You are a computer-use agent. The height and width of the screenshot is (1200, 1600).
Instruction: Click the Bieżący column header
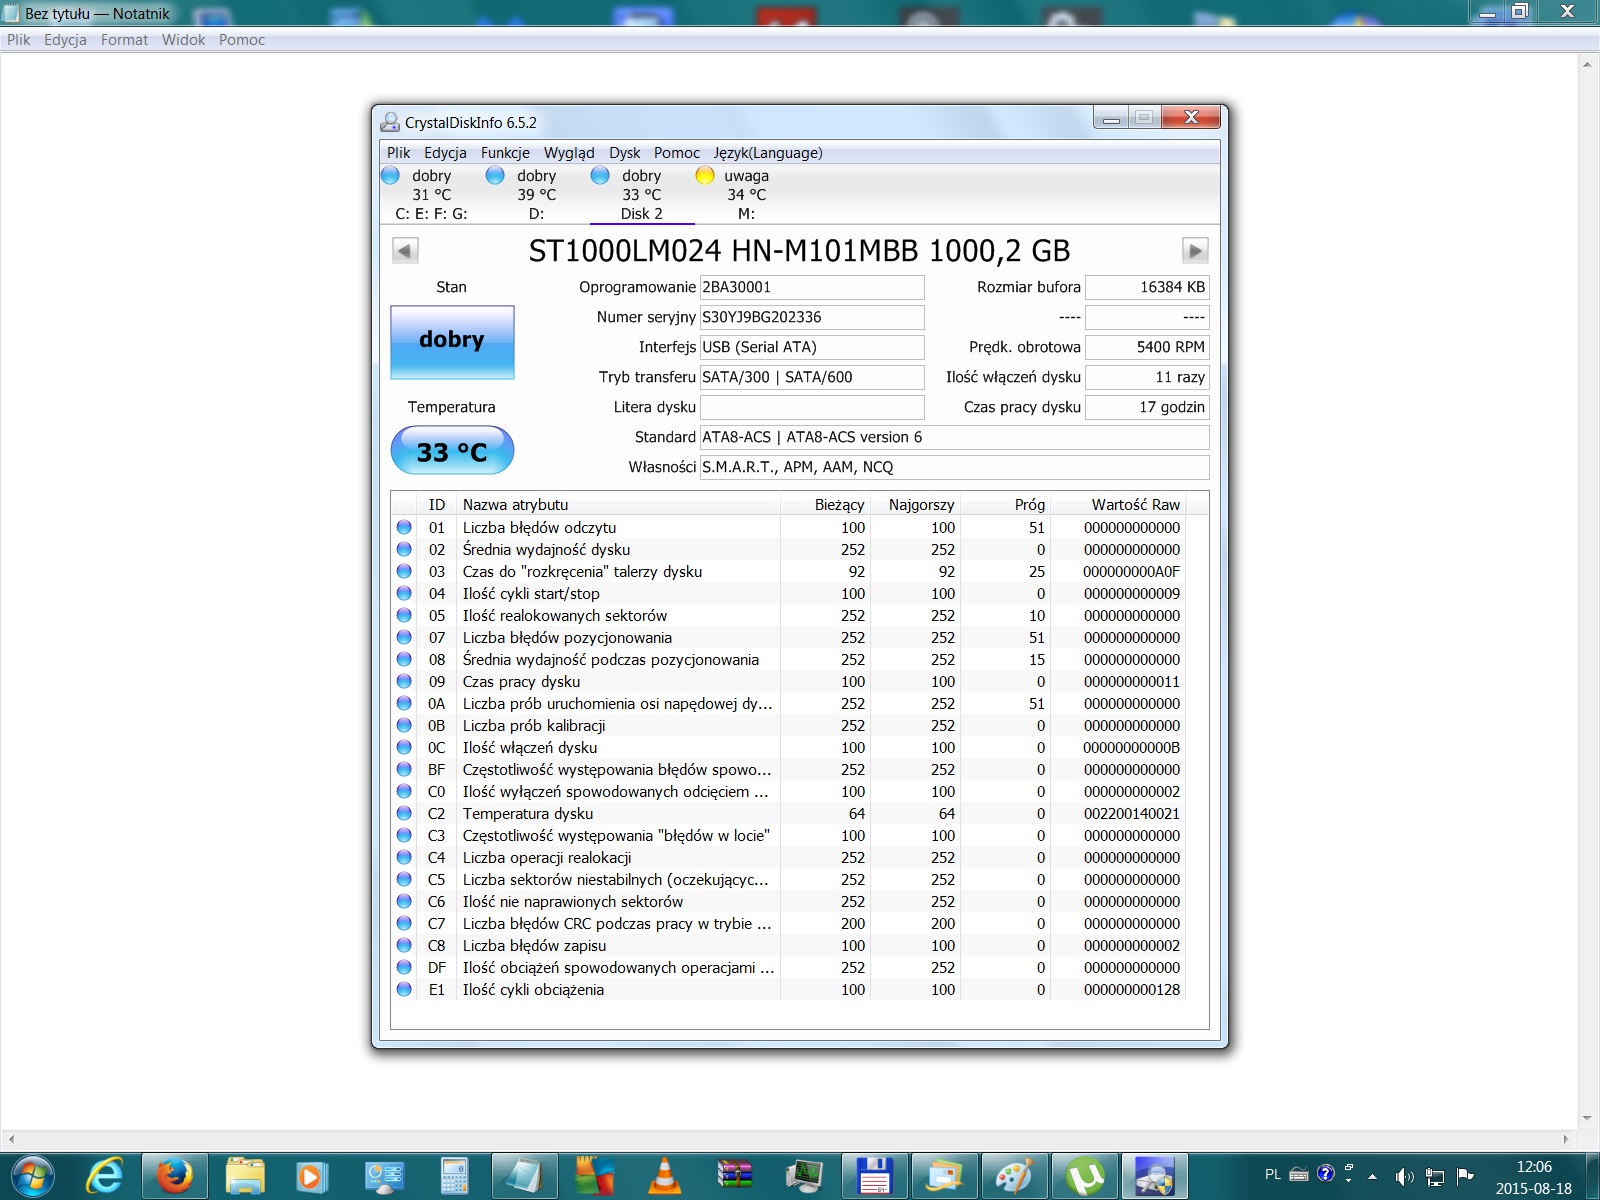825,504
